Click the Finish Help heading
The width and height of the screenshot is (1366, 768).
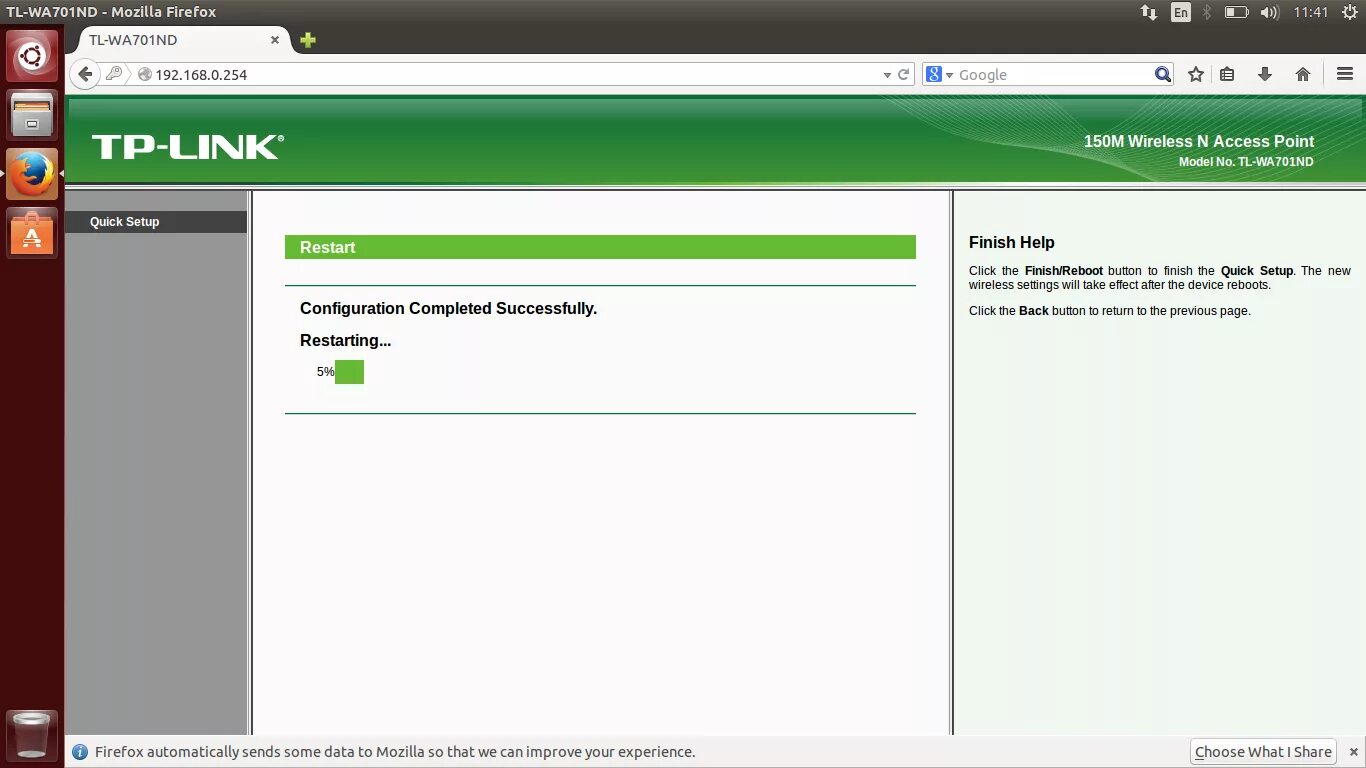click(1011, 242)
